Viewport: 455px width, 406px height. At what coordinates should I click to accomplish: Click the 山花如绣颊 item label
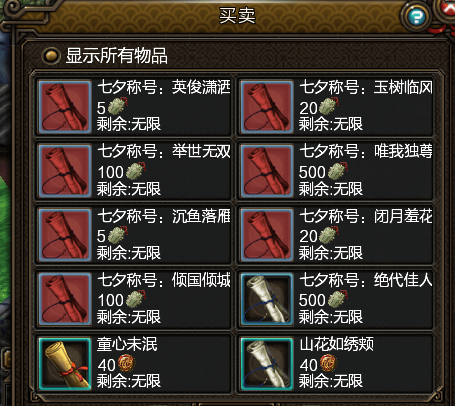[336, 344]
